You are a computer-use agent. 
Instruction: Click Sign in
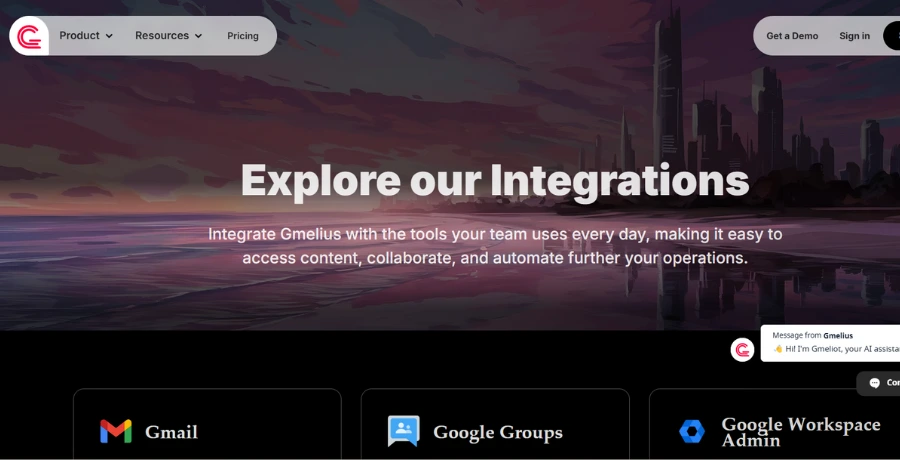point(854,36)
